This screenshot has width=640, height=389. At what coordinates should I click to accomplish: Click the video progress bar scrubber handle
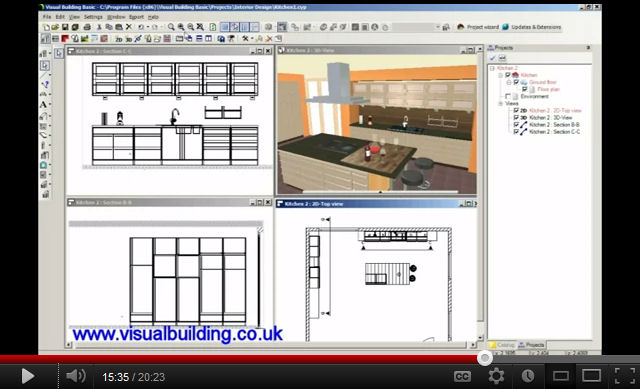tap(484, 358)
